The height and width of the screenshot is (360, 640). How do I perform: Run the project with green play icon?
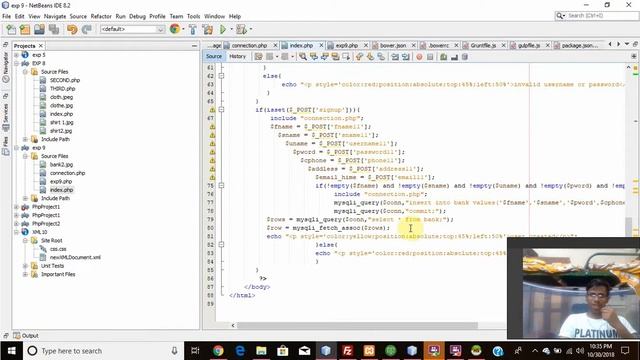[x=223, y=29]
